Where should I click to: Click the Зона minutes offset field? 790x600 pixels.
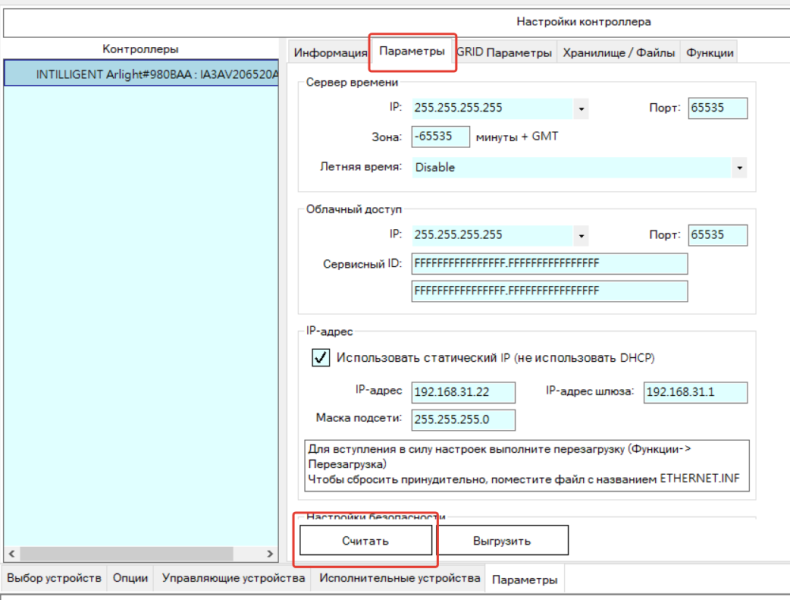tap(440, 137)
